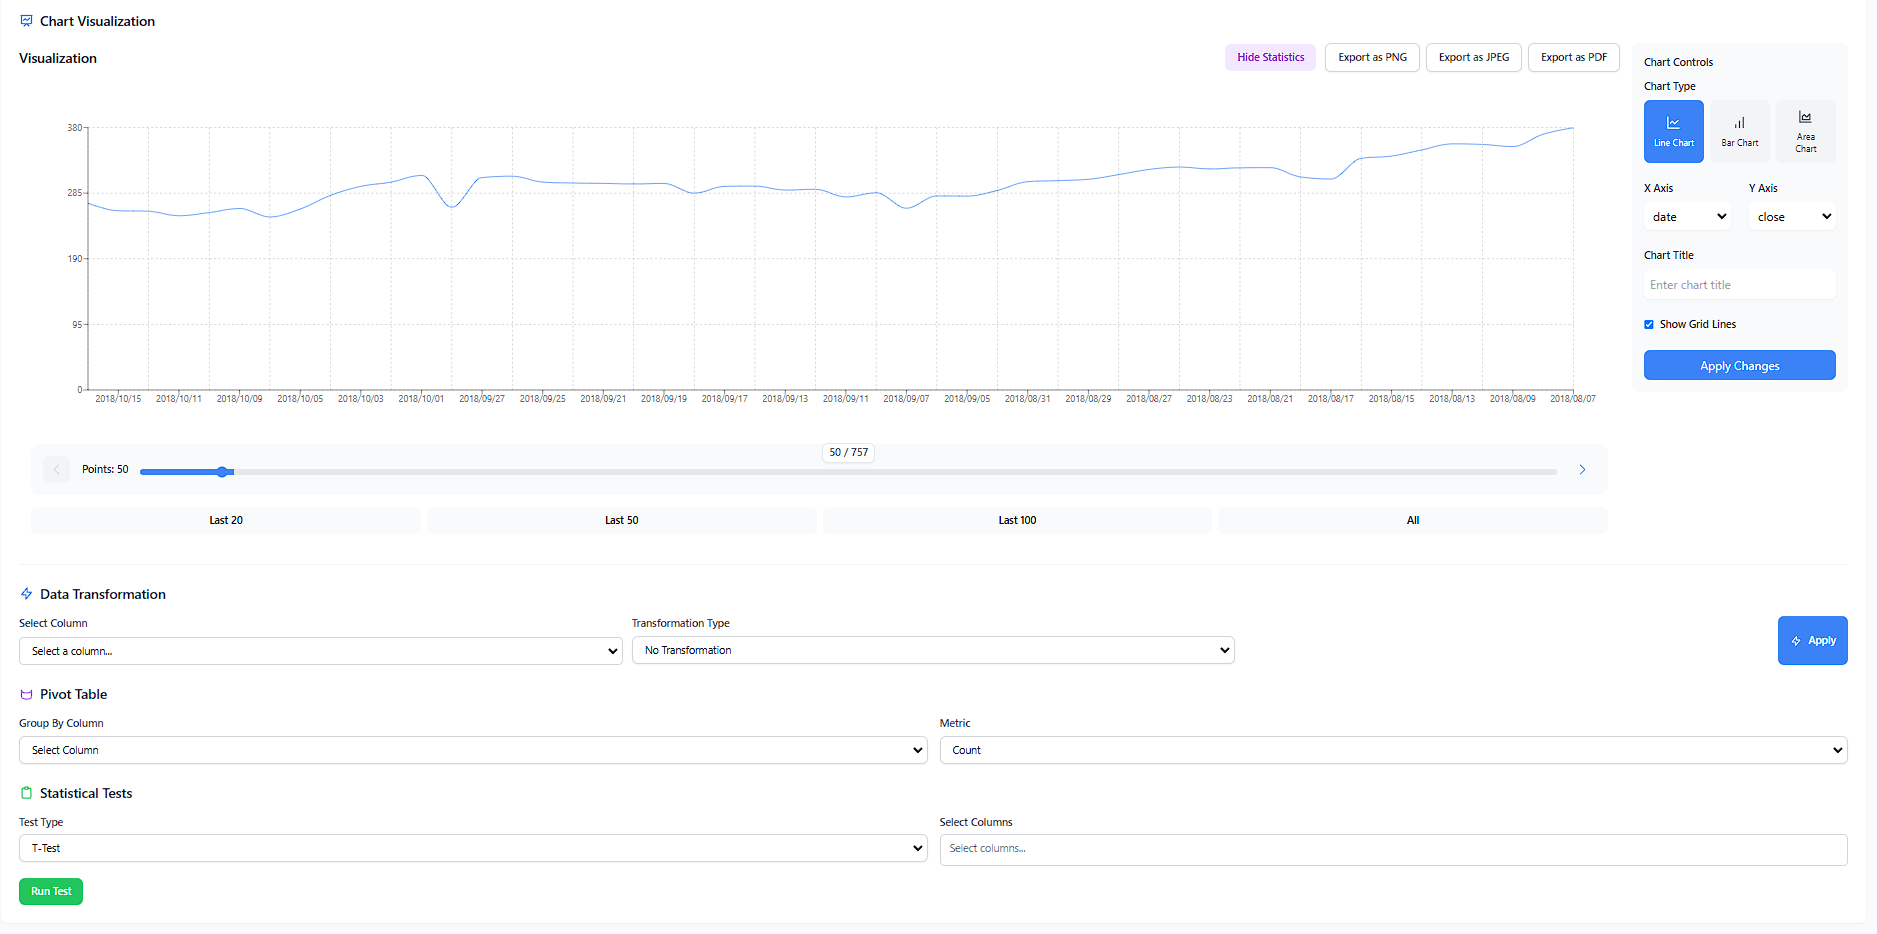
Task: Open the Select a column dropdown
Action: click(320, 651)
